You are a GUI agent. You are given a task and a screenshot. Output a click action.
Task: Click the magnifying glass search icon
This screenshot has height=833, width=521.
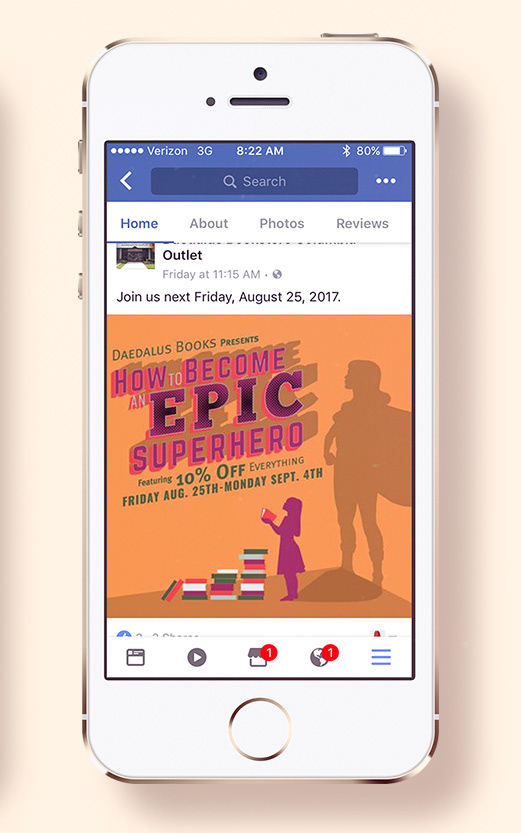(x=229, y=182)
